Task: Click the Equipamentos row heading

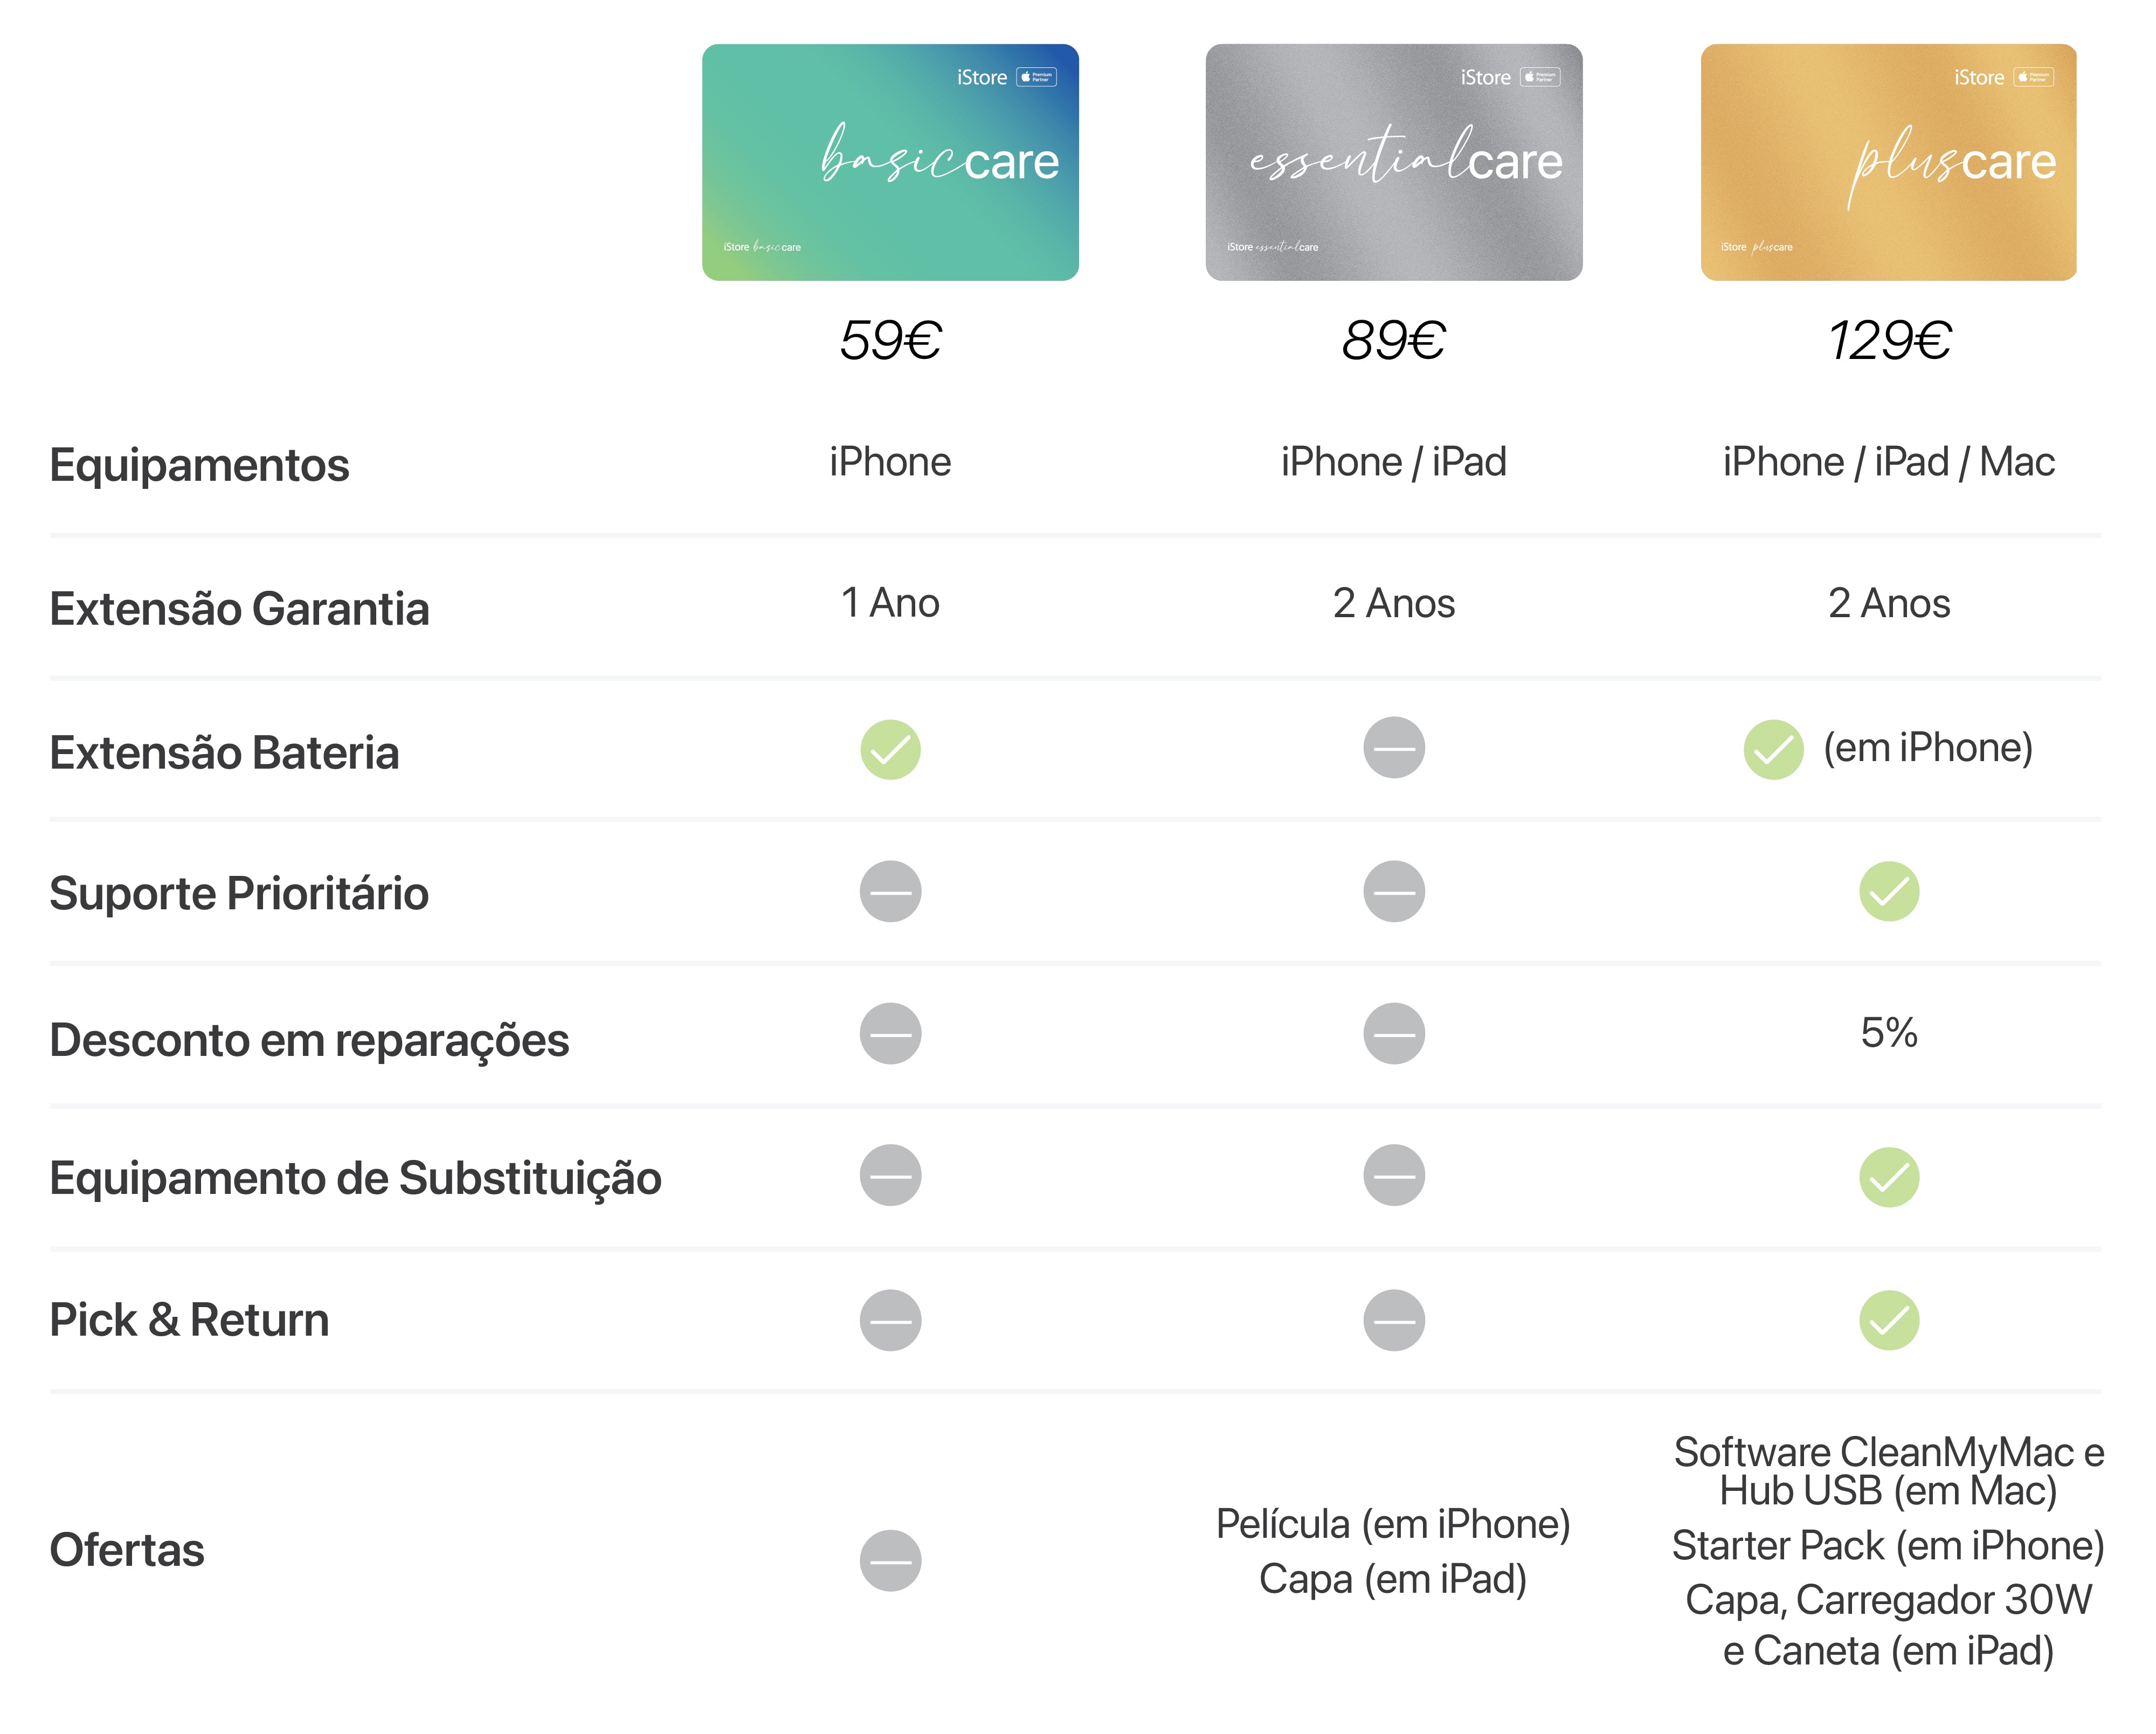Action: tap(199, 465)
